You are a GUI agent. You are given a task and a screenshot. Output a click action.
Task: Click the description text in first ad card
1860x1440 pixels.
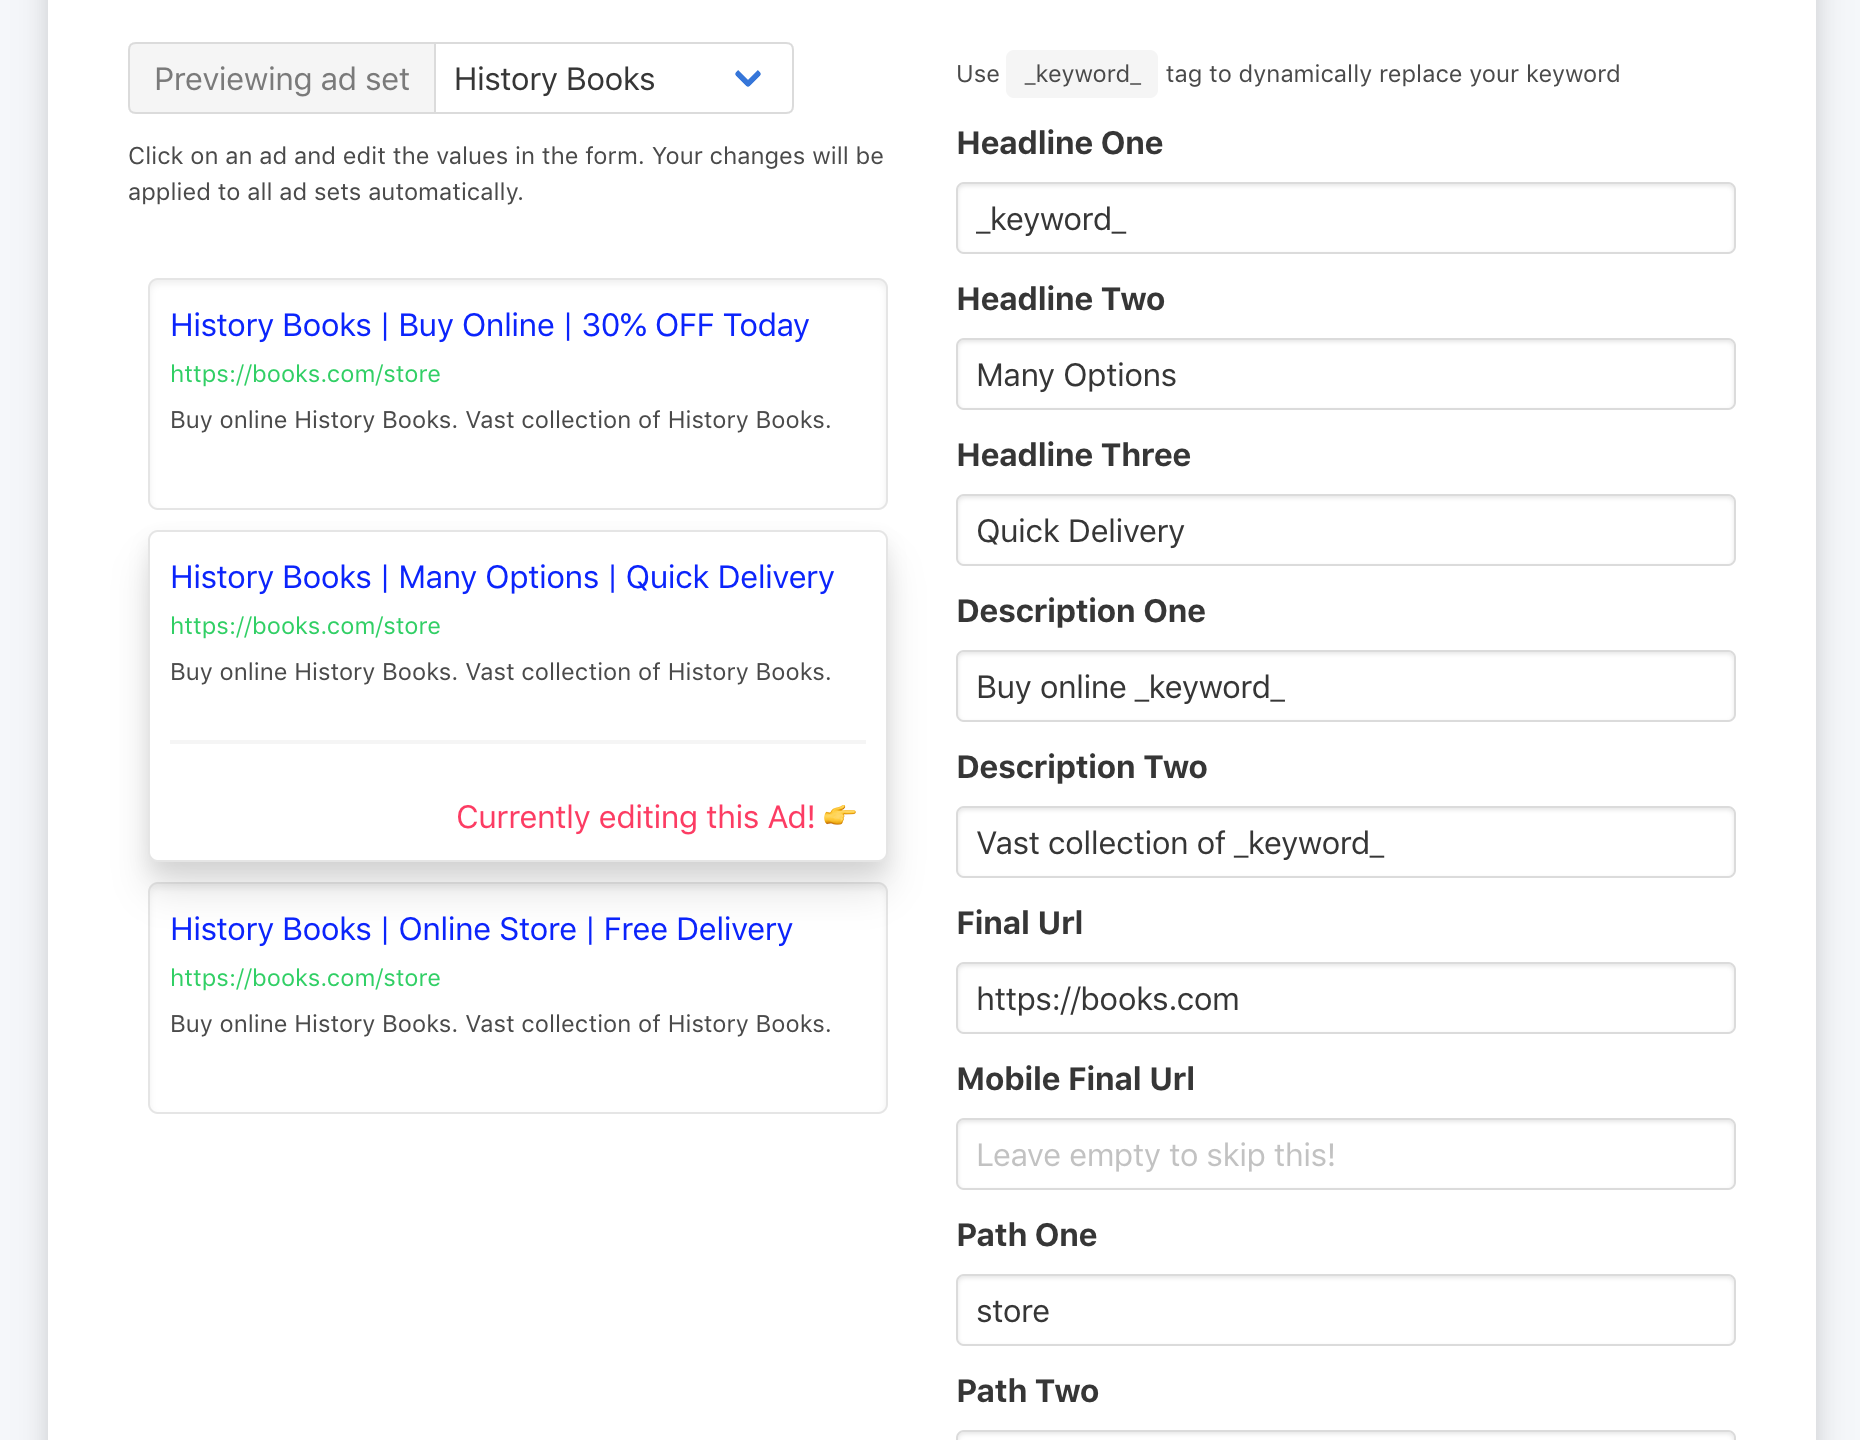pyautogui.click(x=501, y=420)
